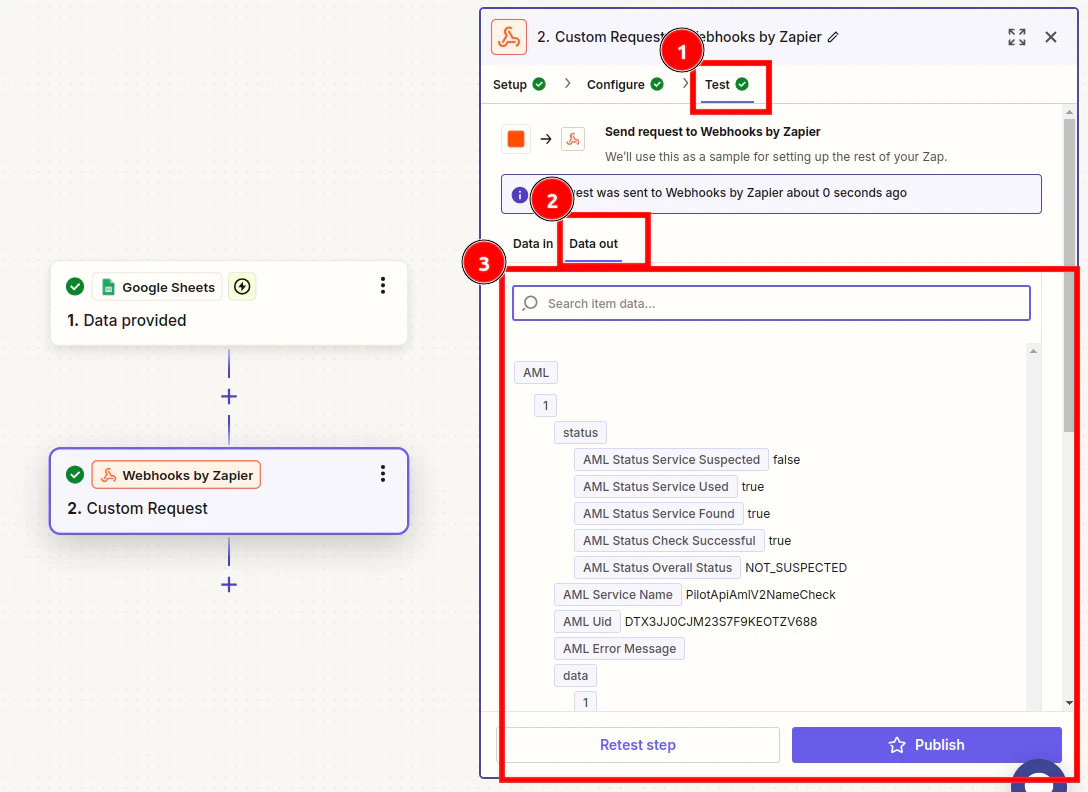
Task: Open the three-dot menu on the Google Sheets step
Action: 383,285
